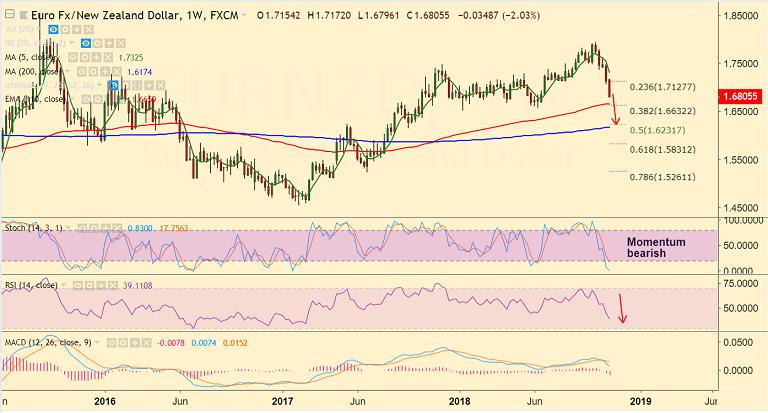This screenshot has width=768, height=413.
Task: Click Fibonacci level 0.382(1.66322)
Action: point(662,111)
